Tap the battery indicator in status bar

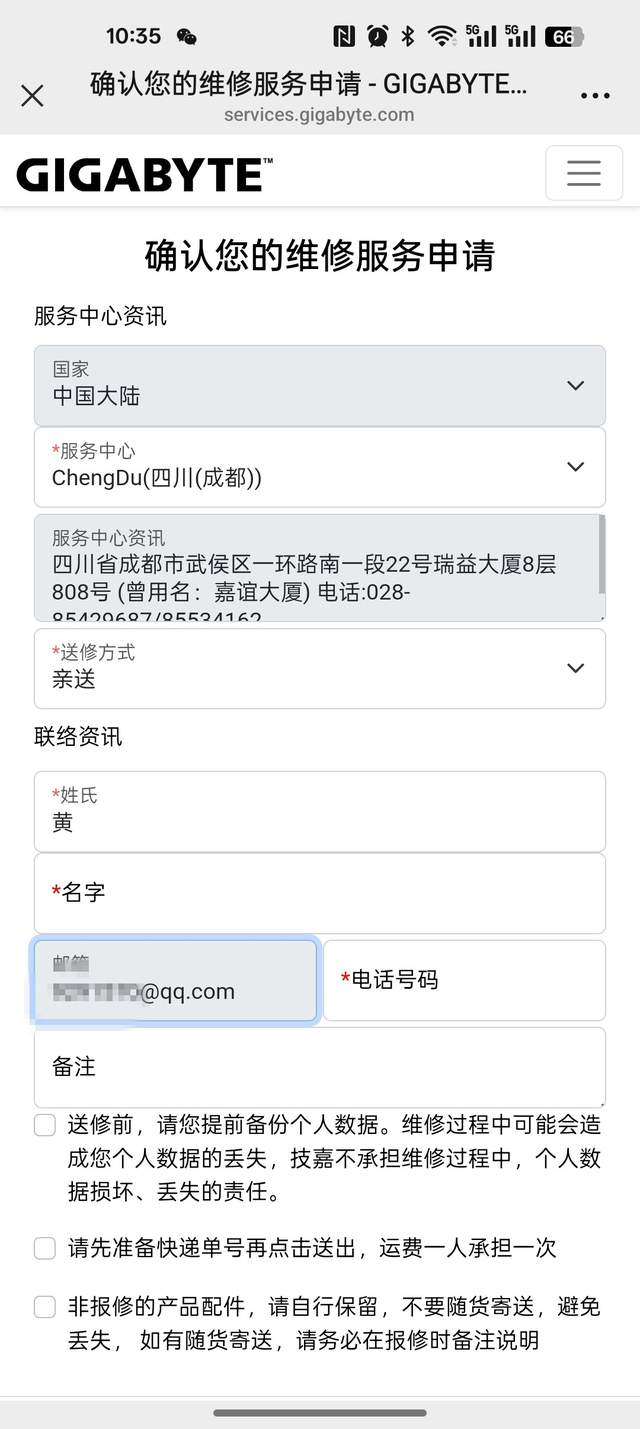(x=564, y=37)
